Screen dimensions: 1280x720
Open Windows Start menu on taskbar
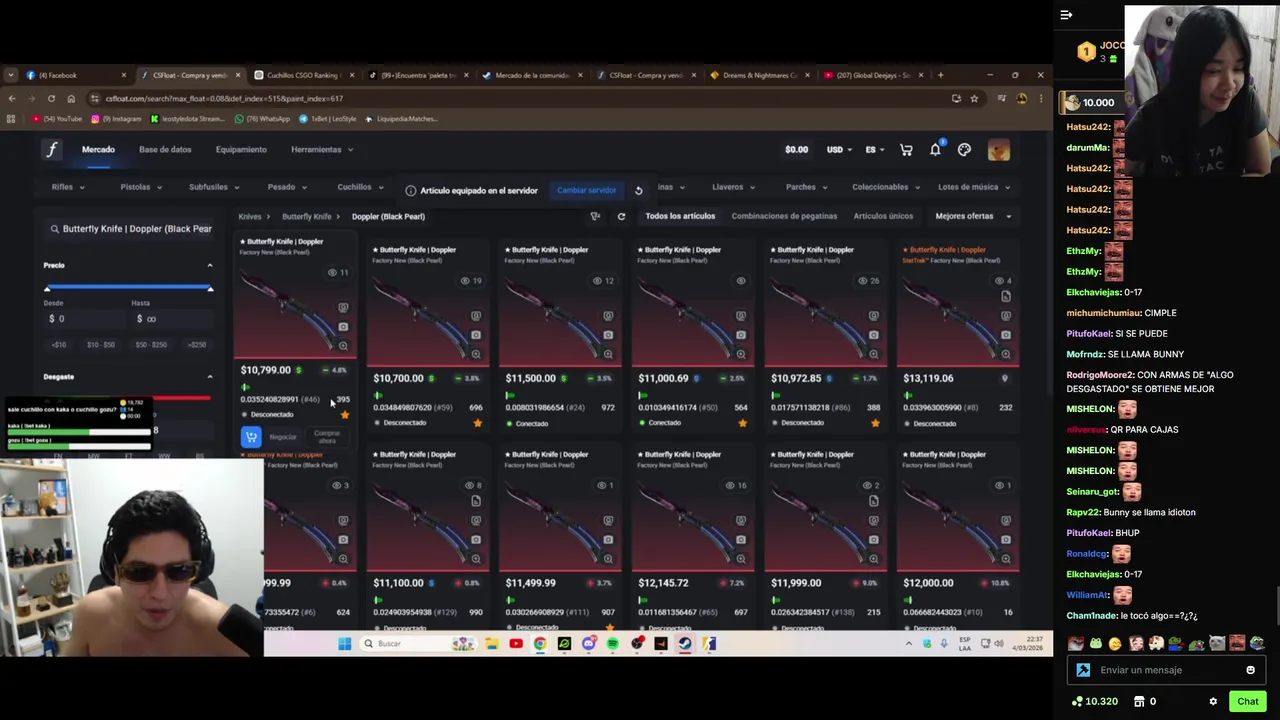coord(345,644)
